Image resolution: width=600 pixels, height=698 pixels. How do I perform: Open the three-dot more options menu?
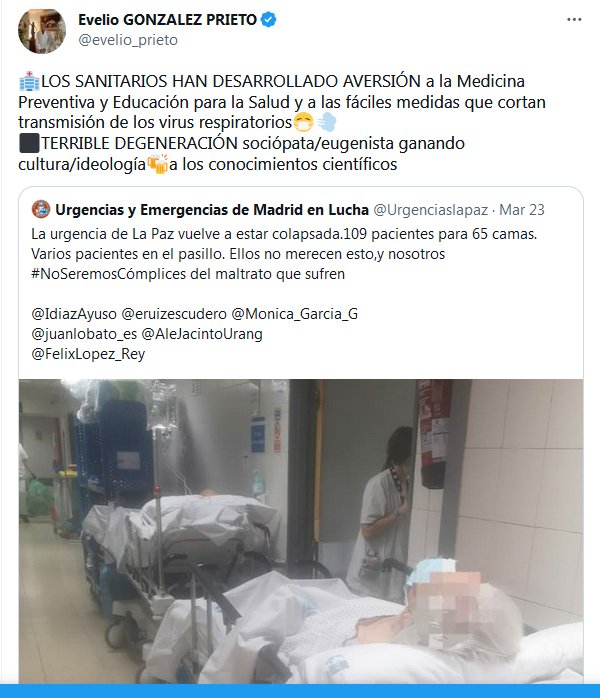pos(574,20)
